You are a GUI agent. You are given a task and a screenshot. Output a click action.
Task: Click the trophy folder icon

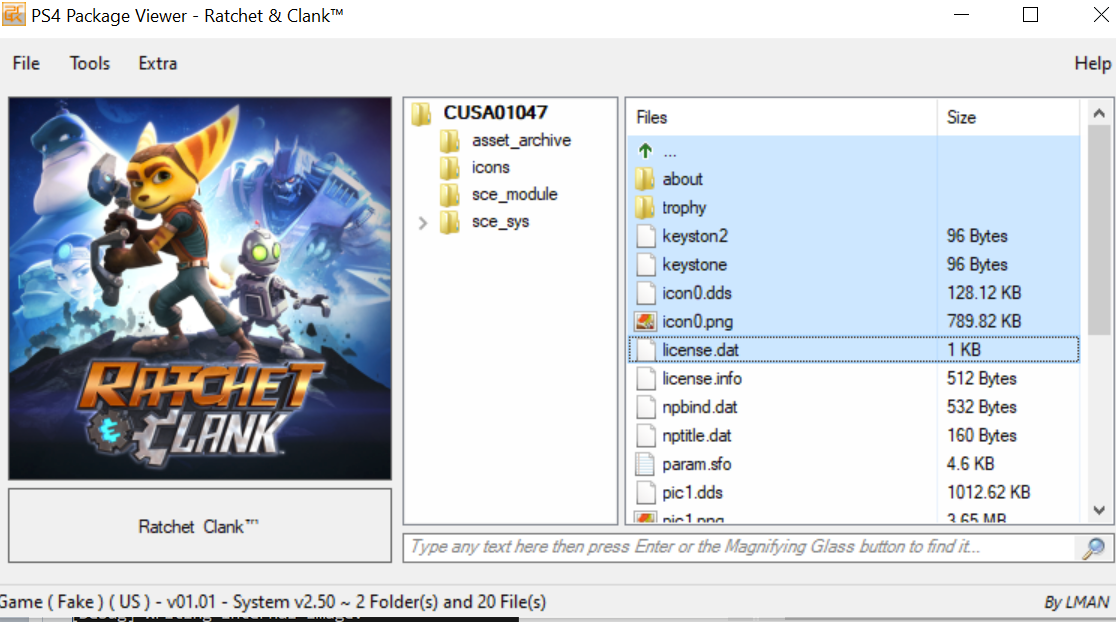pos(645,207)
